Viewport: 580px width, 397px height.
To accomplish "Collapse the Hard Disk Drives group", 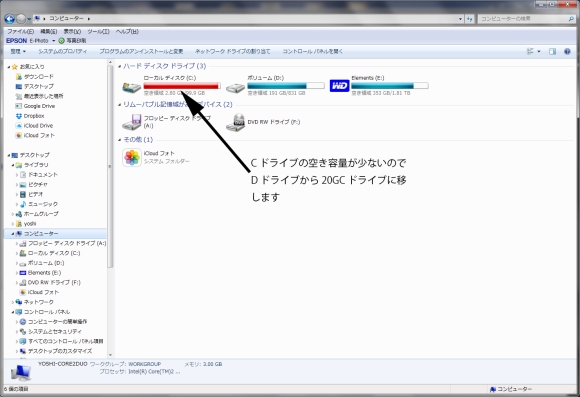I will 119,66.
